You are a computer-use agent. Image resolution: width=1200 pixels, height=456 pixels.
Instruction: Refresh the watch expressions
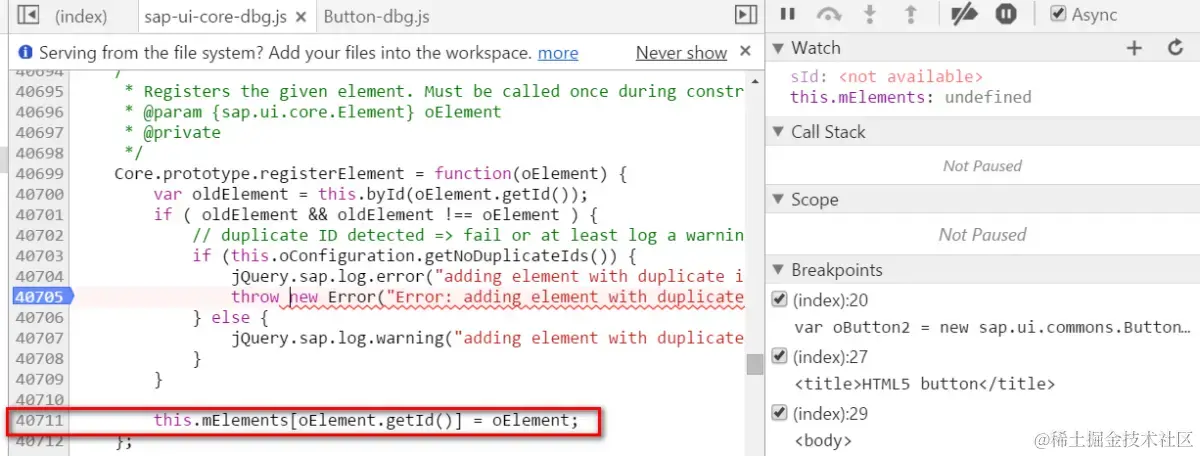click(1176, 48)
